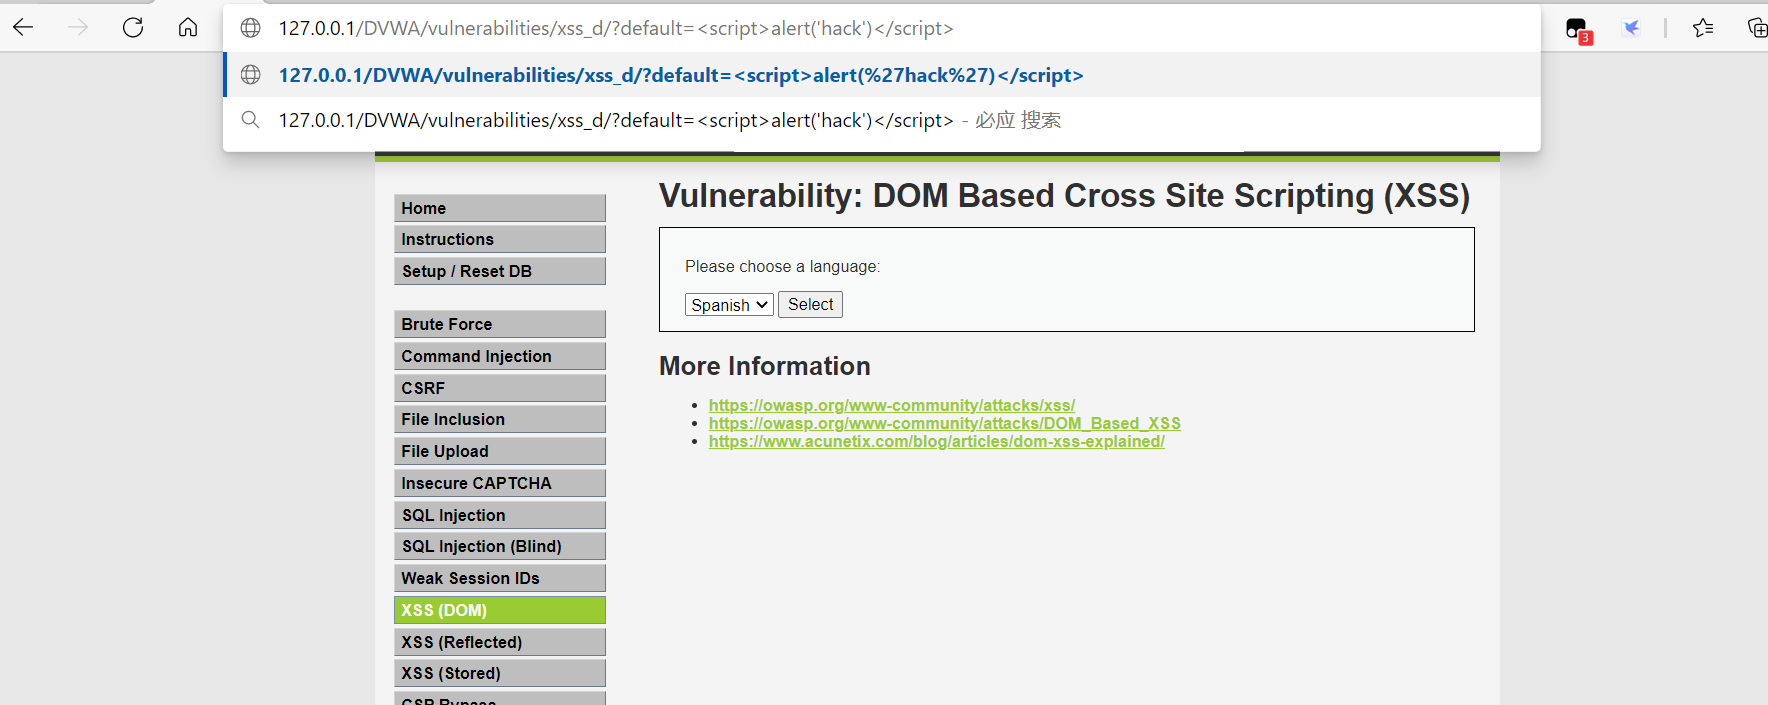This screenshot has width=1768, height=705.
Task: Choose the highlighted URL-encoded suggestion
Action: click(x=882, y=75)
